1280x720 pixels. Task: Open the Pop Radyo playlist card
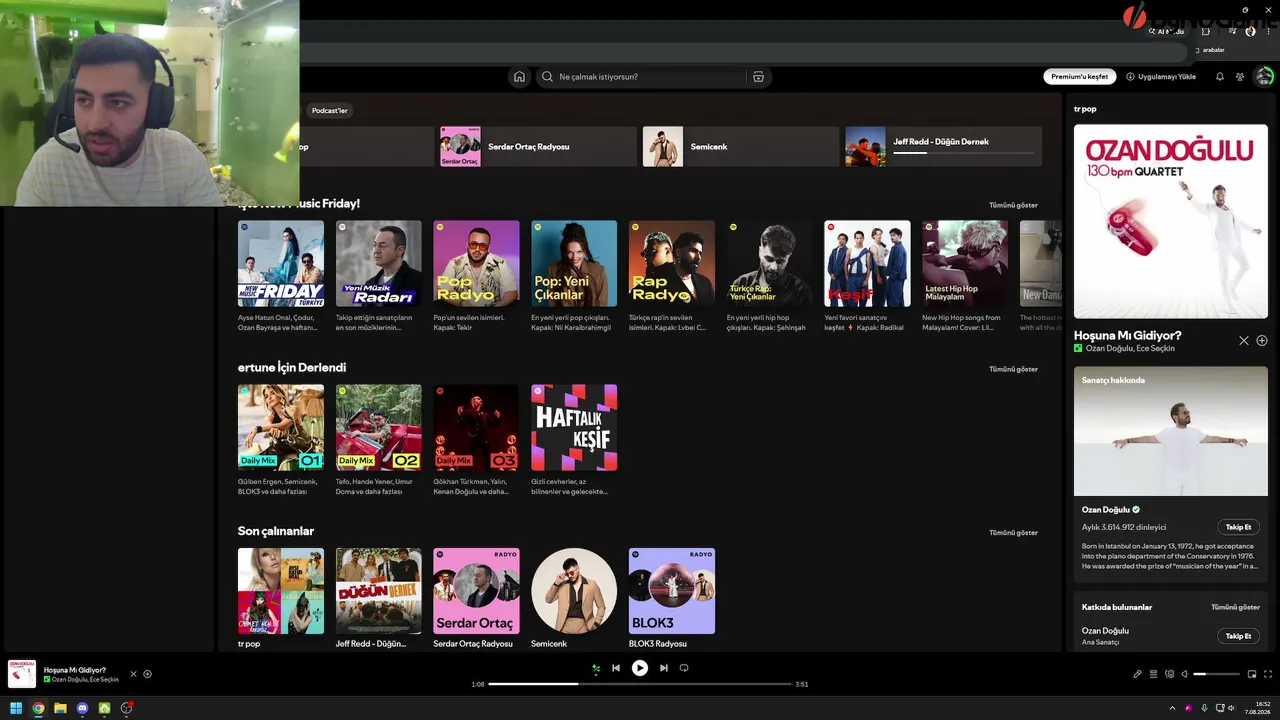476,277
